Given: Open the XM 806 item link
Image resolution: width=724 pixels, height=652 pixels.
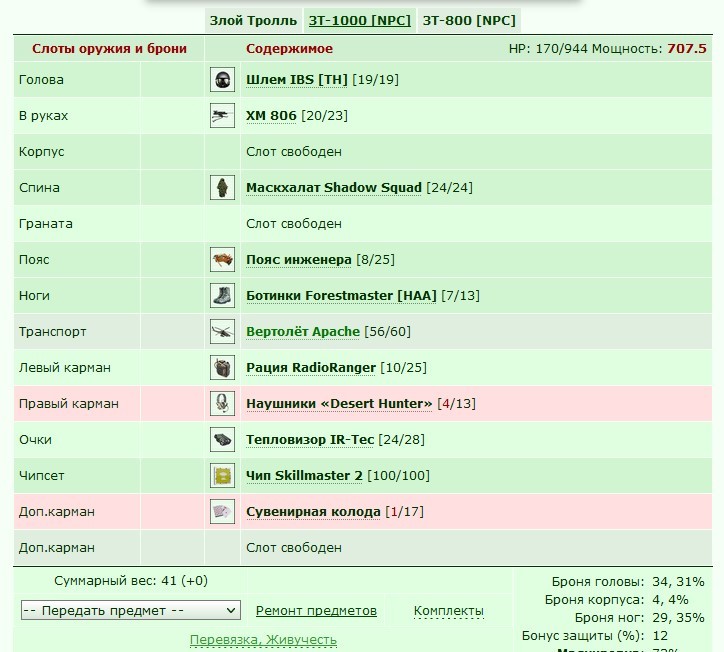Looking at the screenshot, I should point(271,116).
